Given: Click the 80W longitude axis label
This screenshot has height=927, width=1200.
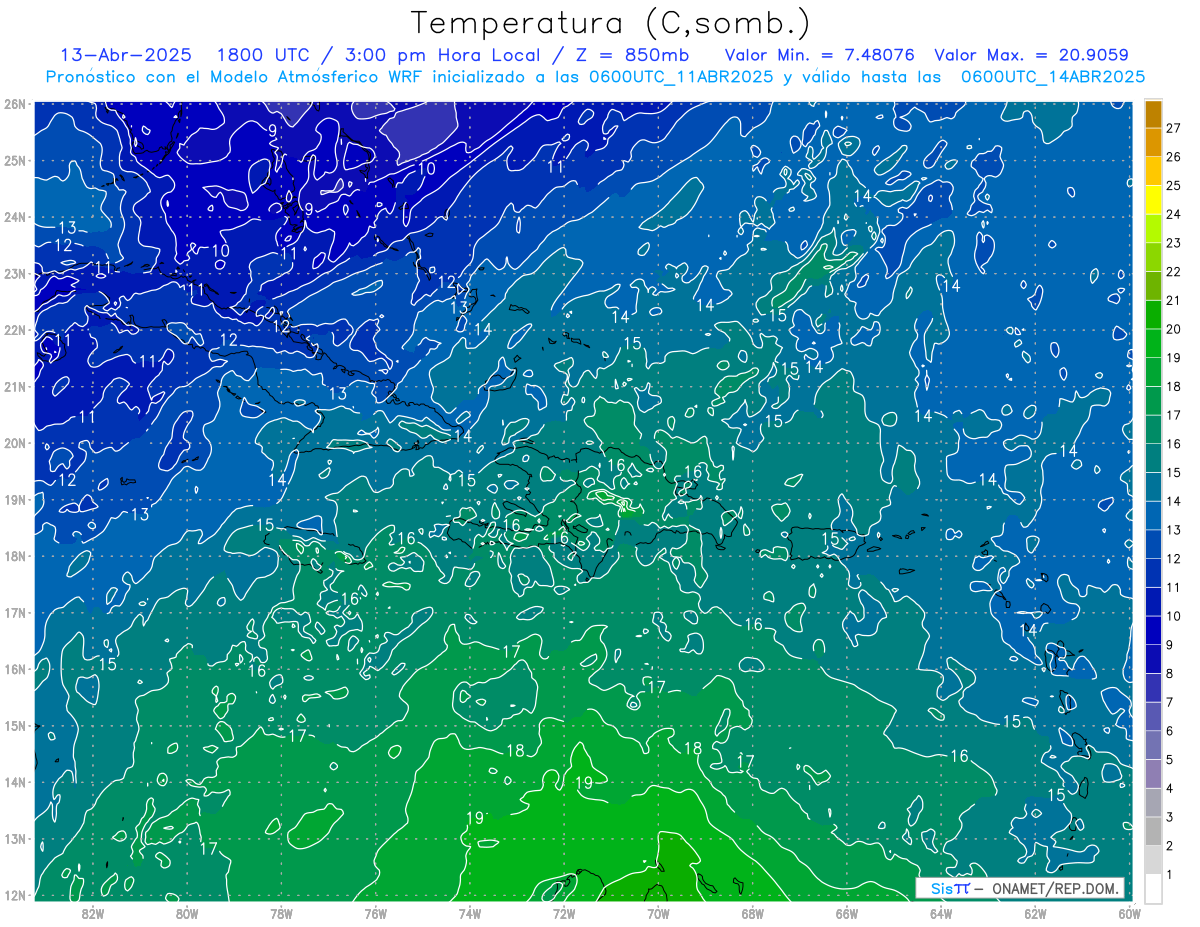Looking at the screenshot, I should click(x=187, y=912).
